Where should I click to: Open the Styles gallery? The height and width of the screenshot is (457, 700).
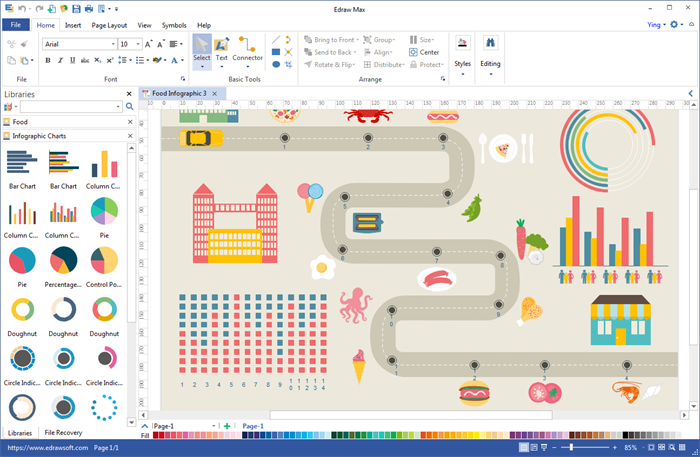(x=462, y=50)
